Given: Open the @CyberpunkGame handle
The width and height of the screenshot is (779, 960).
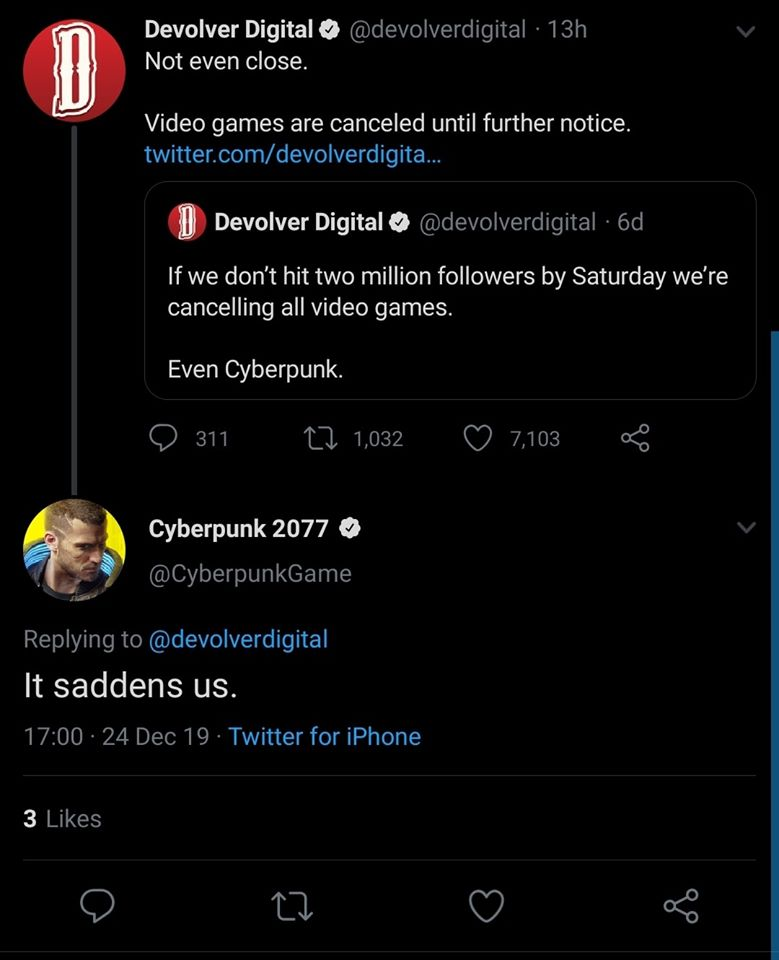Looking at the screenshot, I should tap(250, 574).
